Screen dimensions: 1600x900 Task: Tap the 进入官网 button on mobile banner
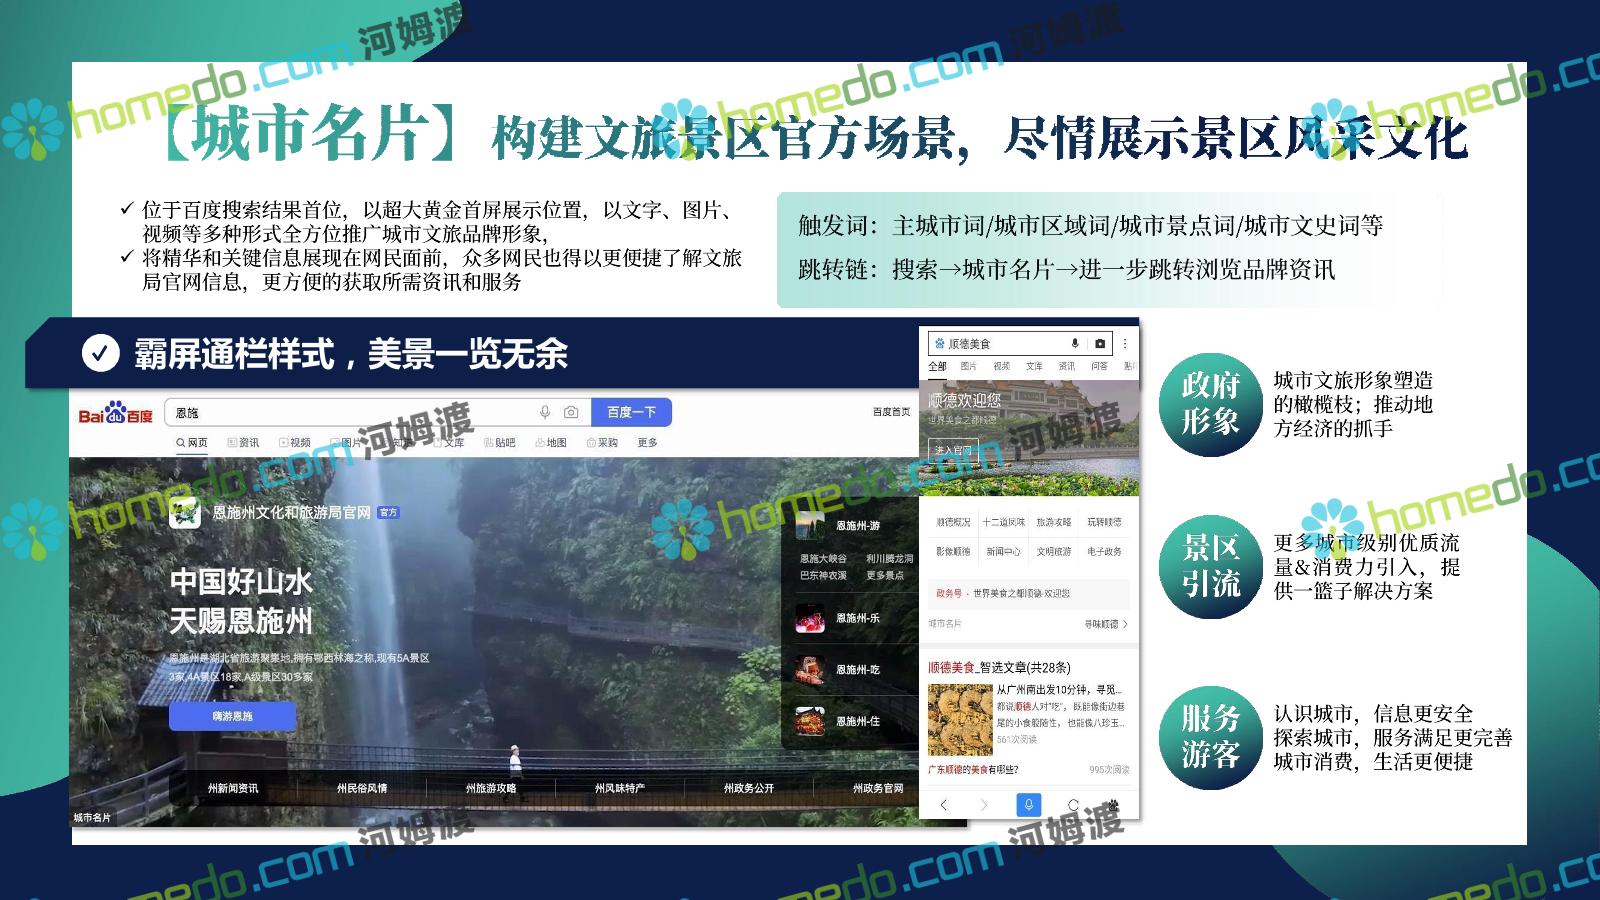point(952,450)
